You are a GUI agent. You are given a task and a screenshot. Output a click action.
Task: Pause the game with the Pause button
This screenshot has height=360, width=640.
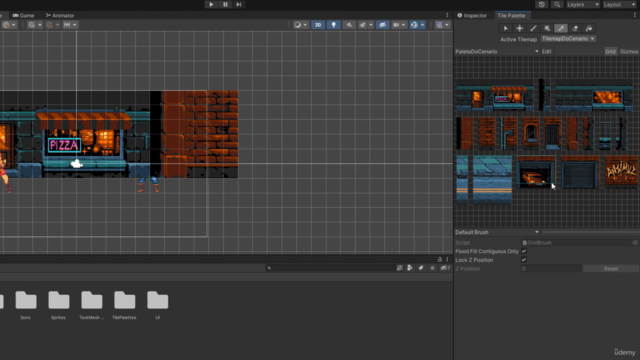point(225,4)
